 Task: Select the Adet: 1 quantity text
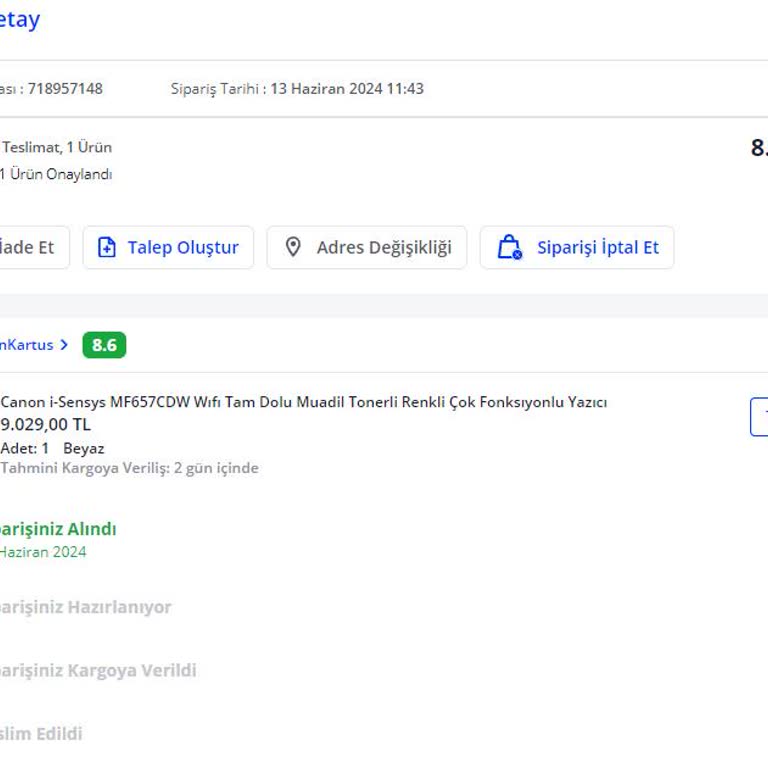pyautogui.click(x=24, y=448)
